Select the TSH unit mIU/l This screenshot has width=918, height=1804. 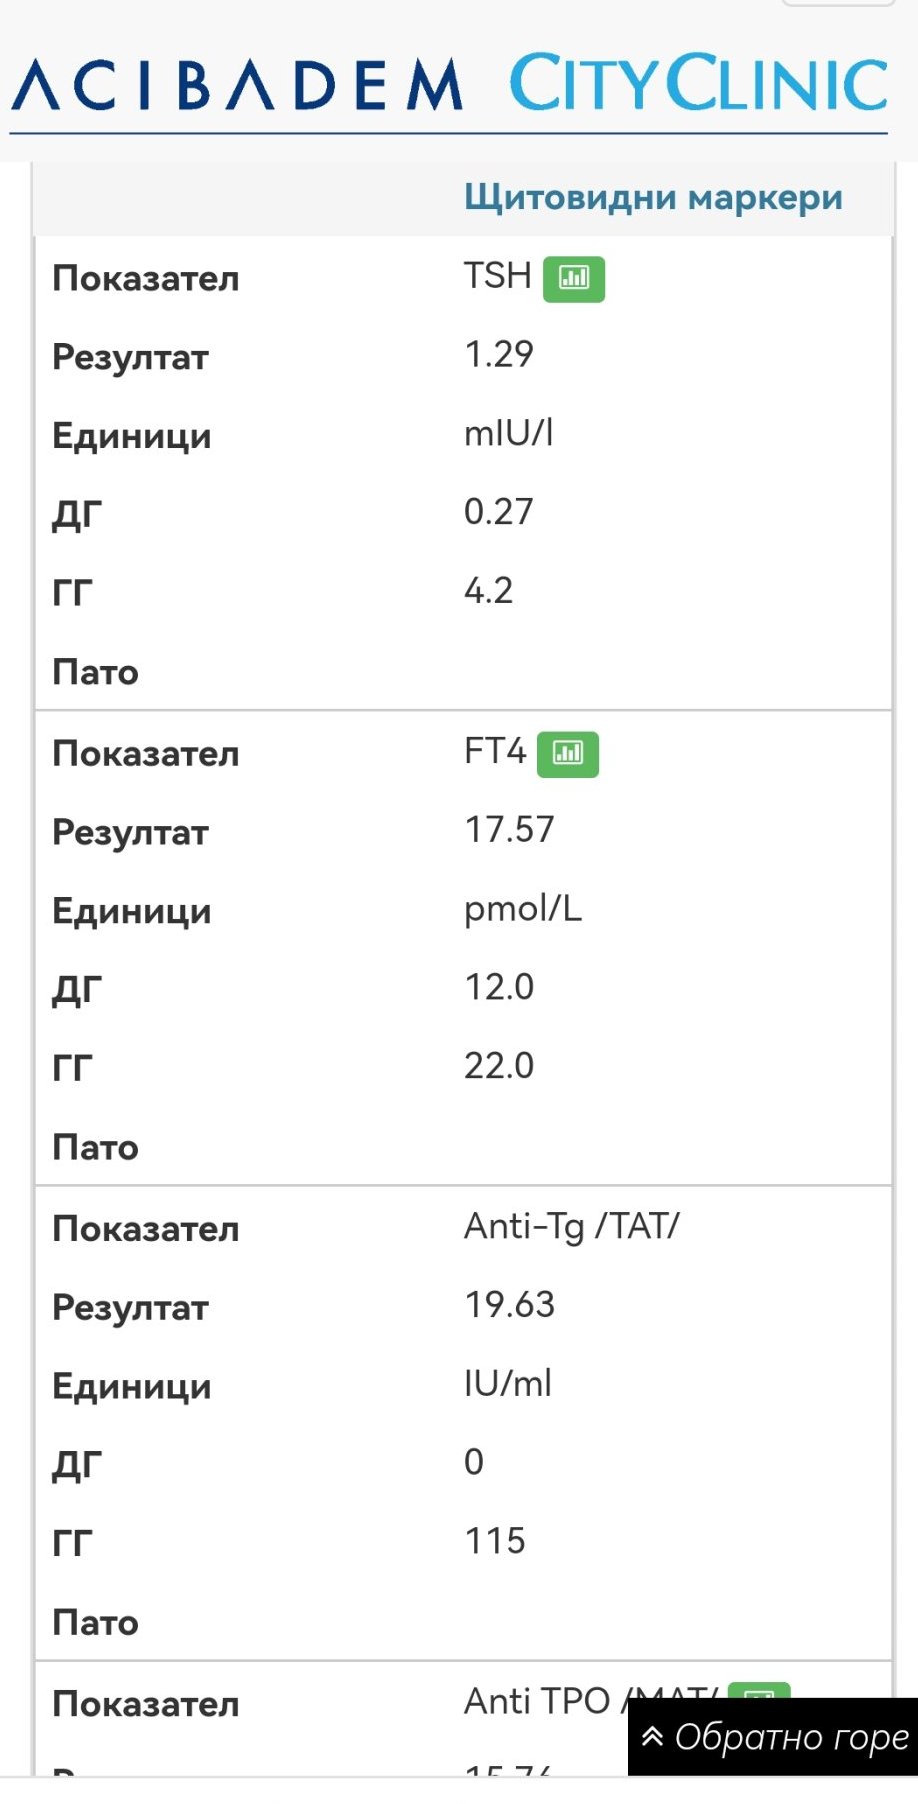tap(508, 433)
